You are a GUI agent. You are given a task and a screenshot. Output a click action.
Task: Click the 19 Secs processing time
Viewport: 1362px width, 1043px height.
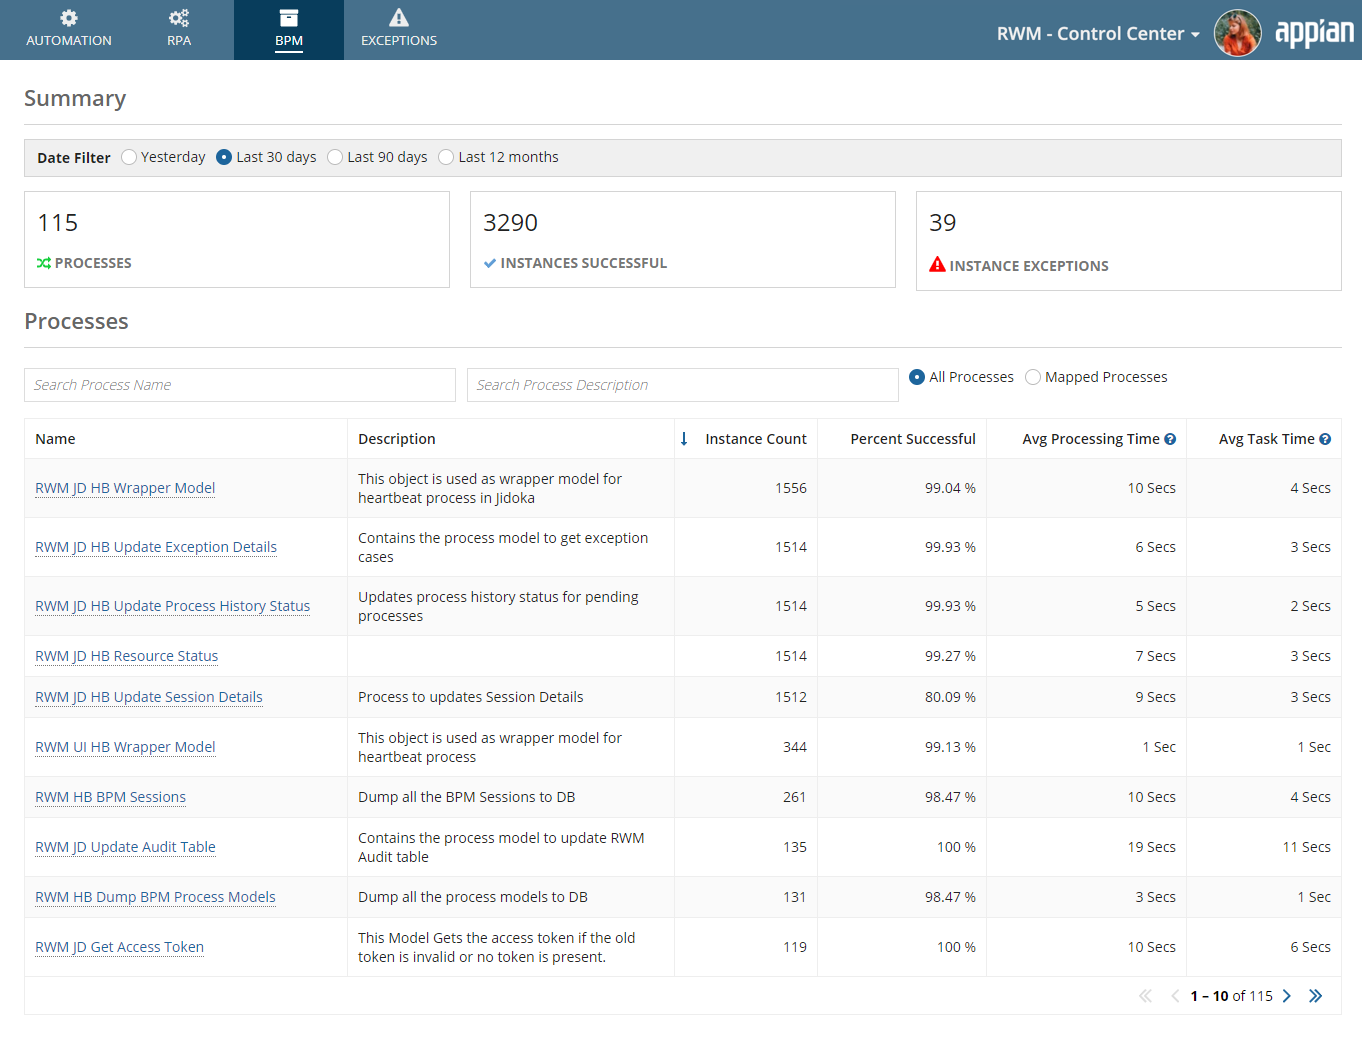pos(1152,847)
